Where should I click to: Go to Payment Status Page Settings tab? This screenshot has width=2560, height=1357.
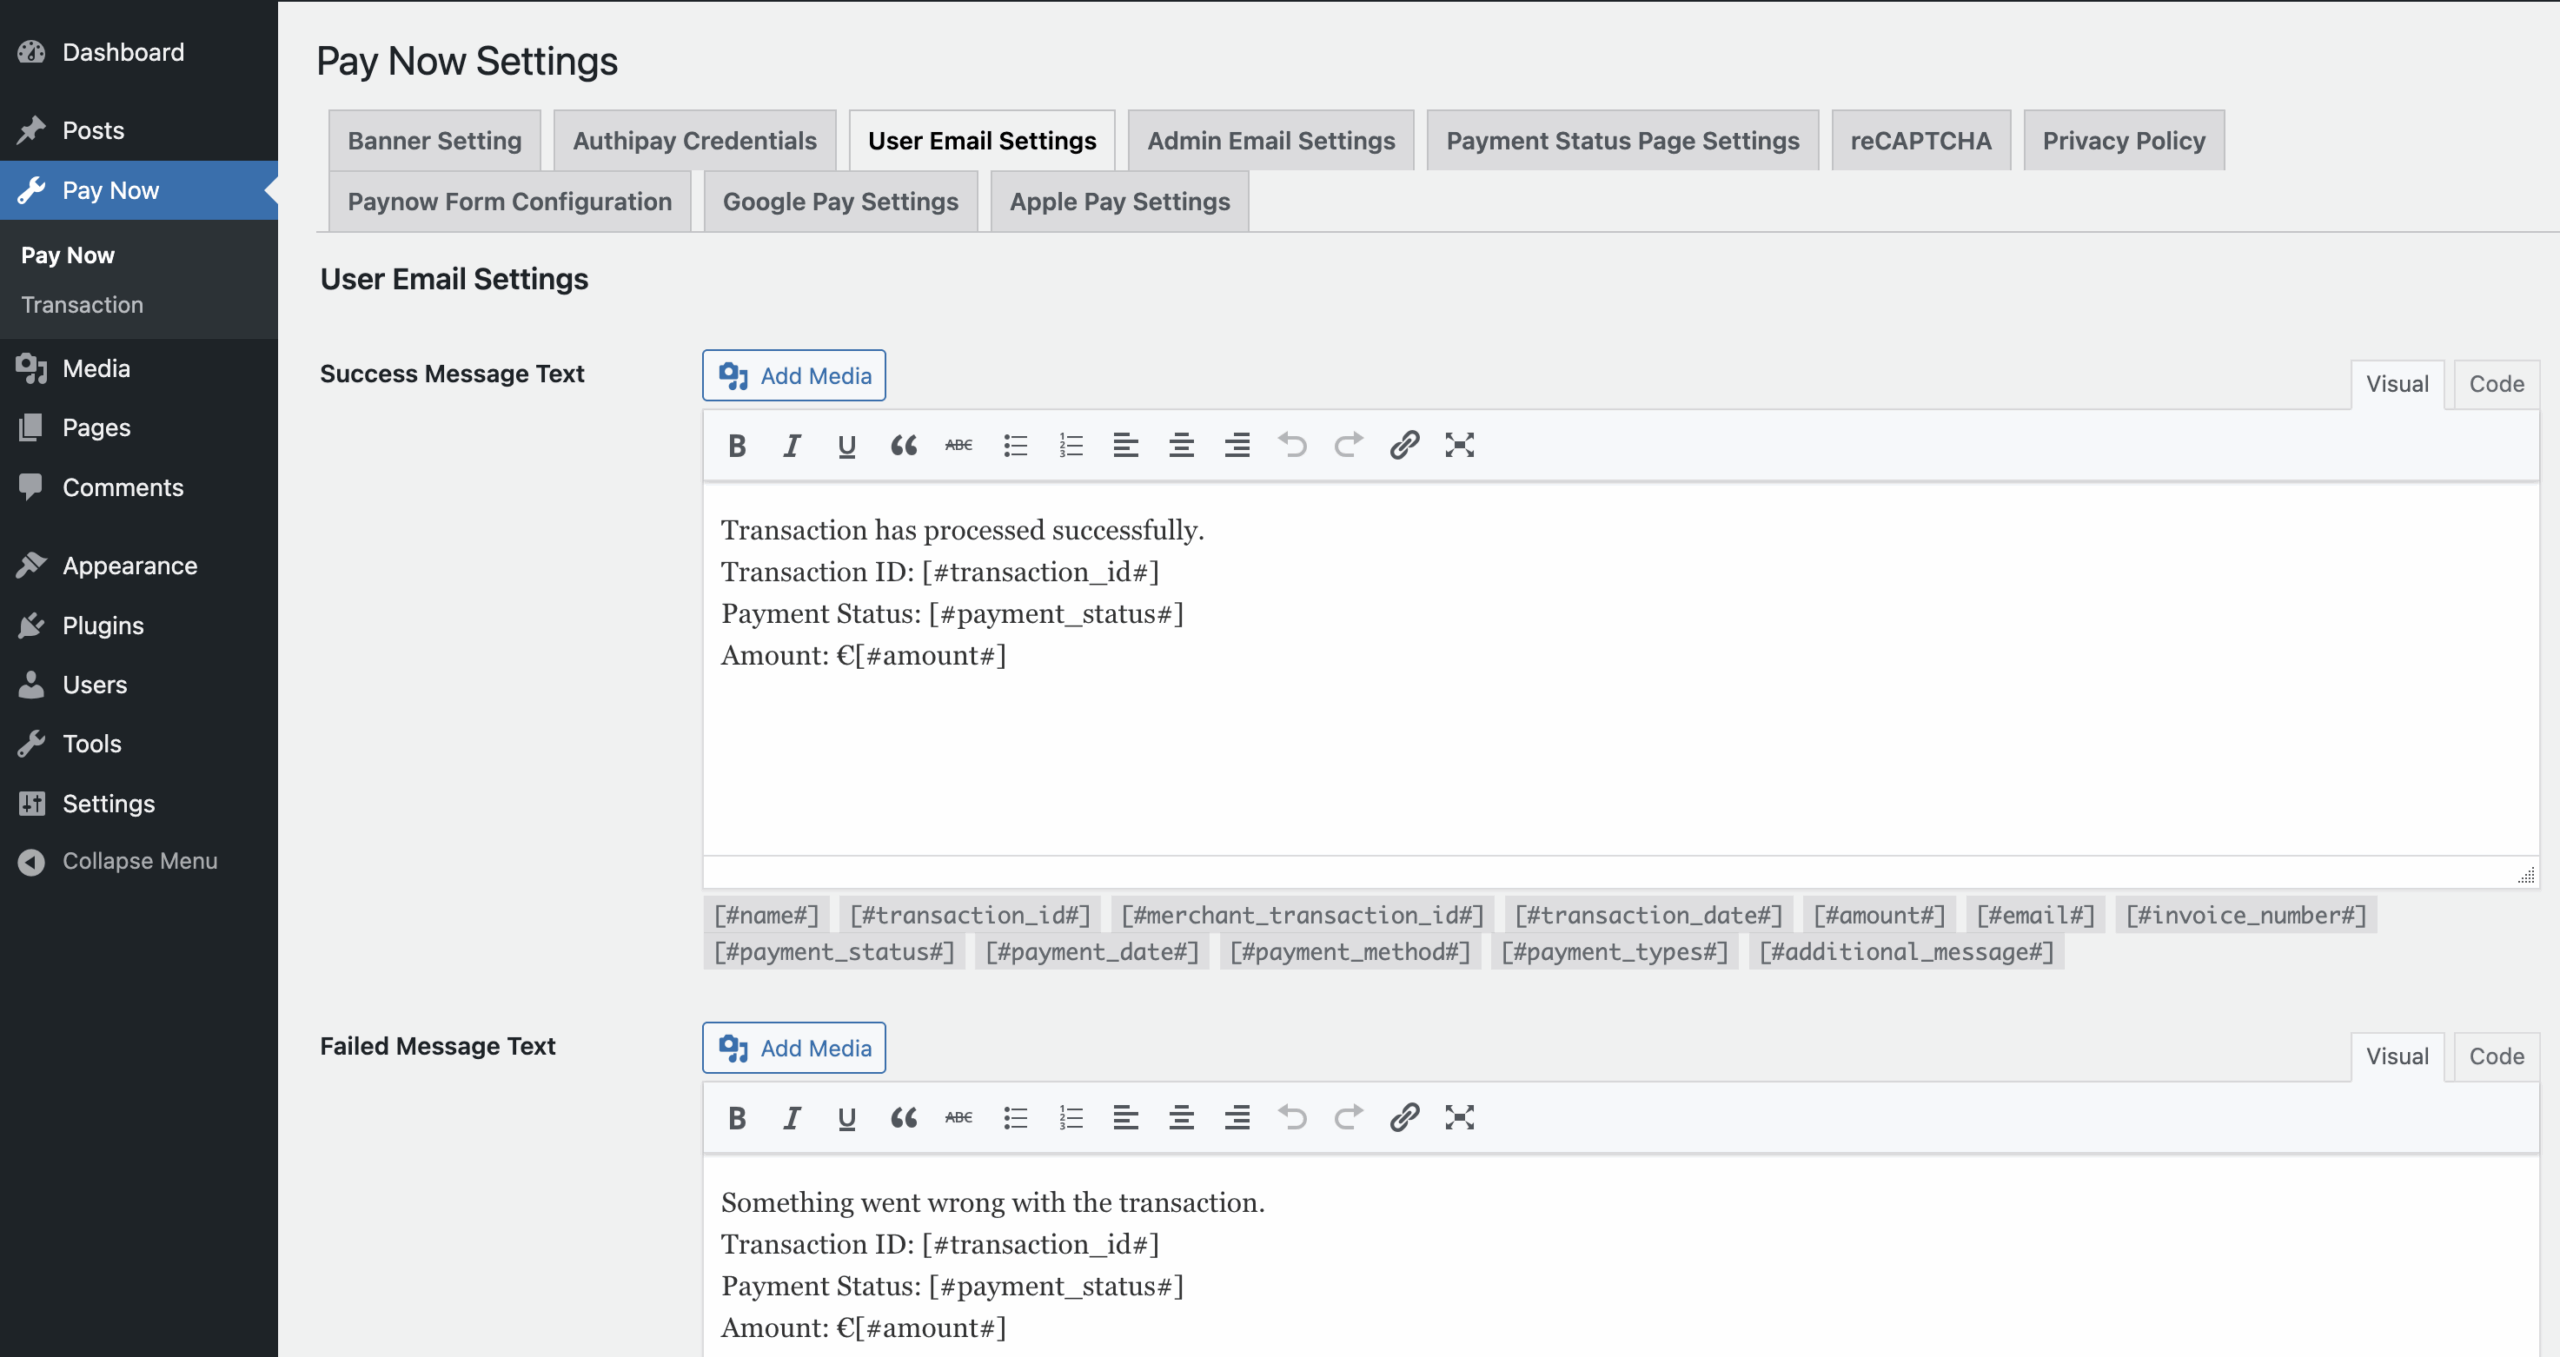click(1623, 141)
